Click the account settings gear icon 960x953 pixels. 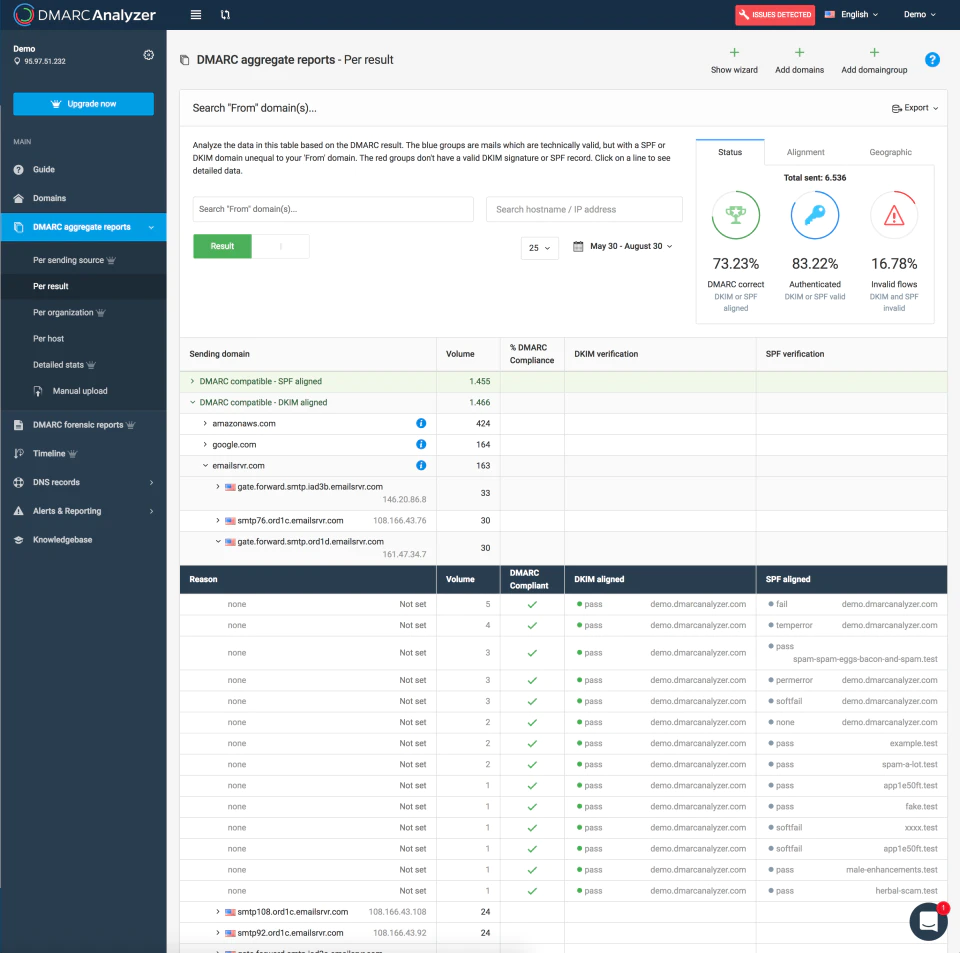tap(148, 55)
